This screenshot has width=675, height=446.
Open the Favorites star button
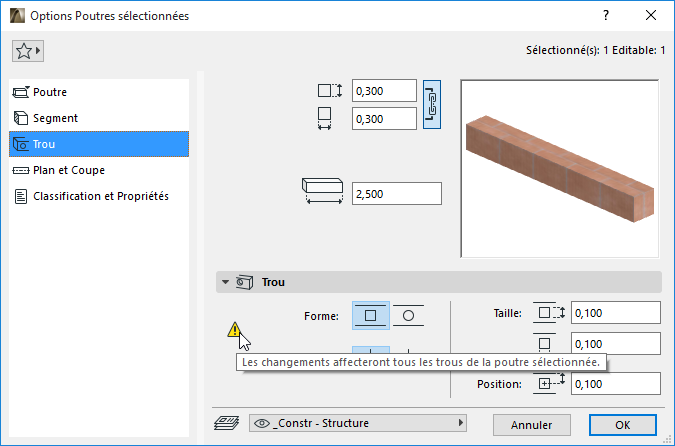[x=28, y=51]
